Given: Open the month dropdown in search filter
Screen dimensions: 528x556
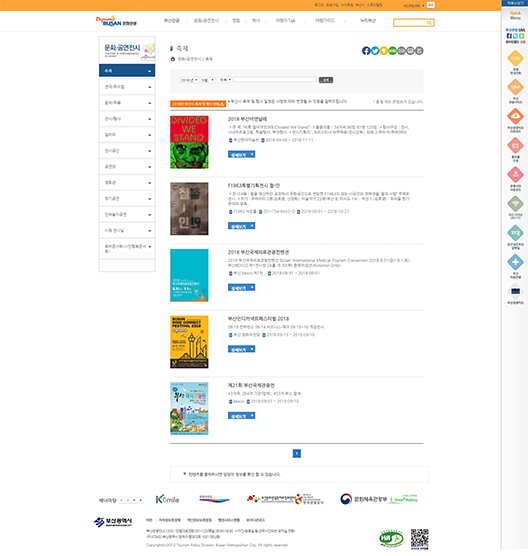Looking at the screenshot, I should 208,80.
